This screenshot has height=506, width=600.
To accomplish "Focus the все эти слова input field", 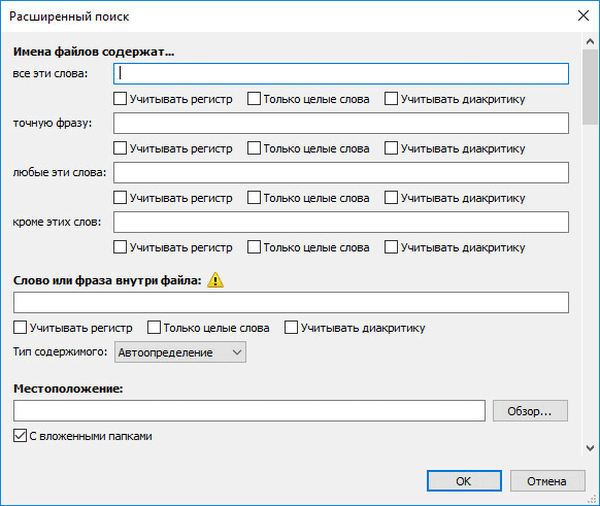I will tap(341, 73).
